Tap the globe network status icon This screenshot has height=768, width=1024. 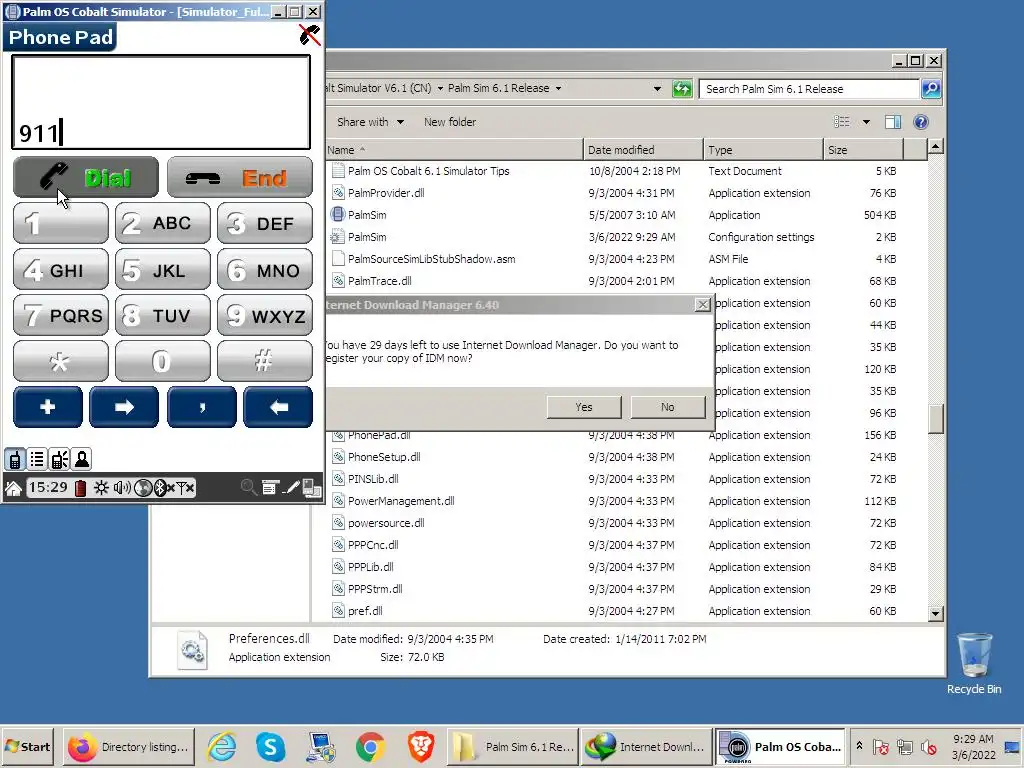[142, 488]
